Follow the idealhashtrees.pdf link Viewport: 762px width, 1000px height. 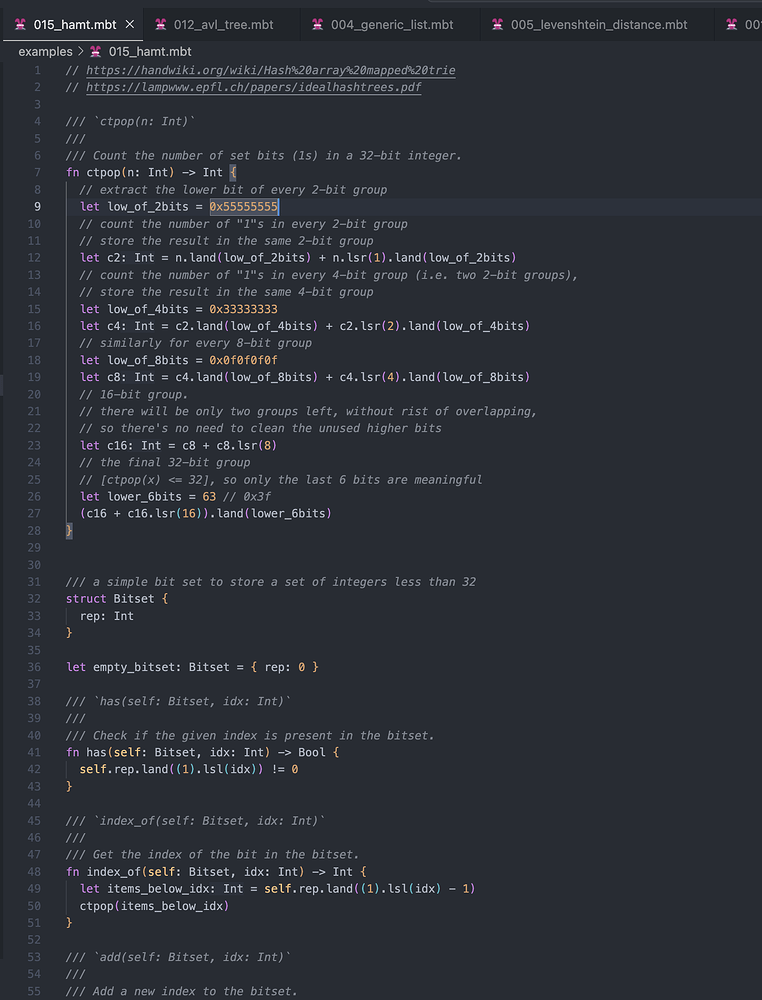pos(253,87)
